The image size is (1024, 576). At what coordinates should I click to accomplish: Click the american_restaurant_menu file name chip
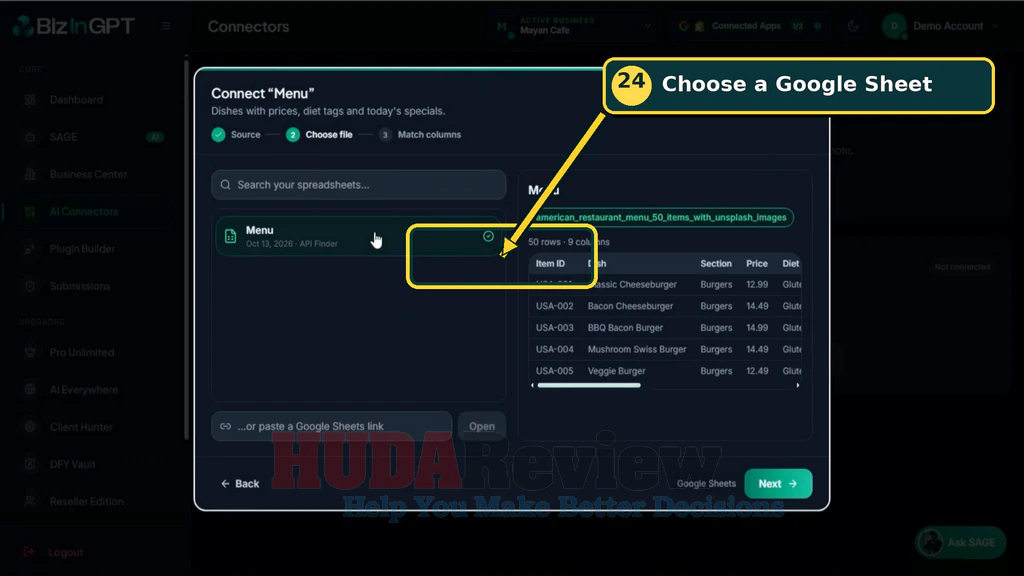point(662,217)
